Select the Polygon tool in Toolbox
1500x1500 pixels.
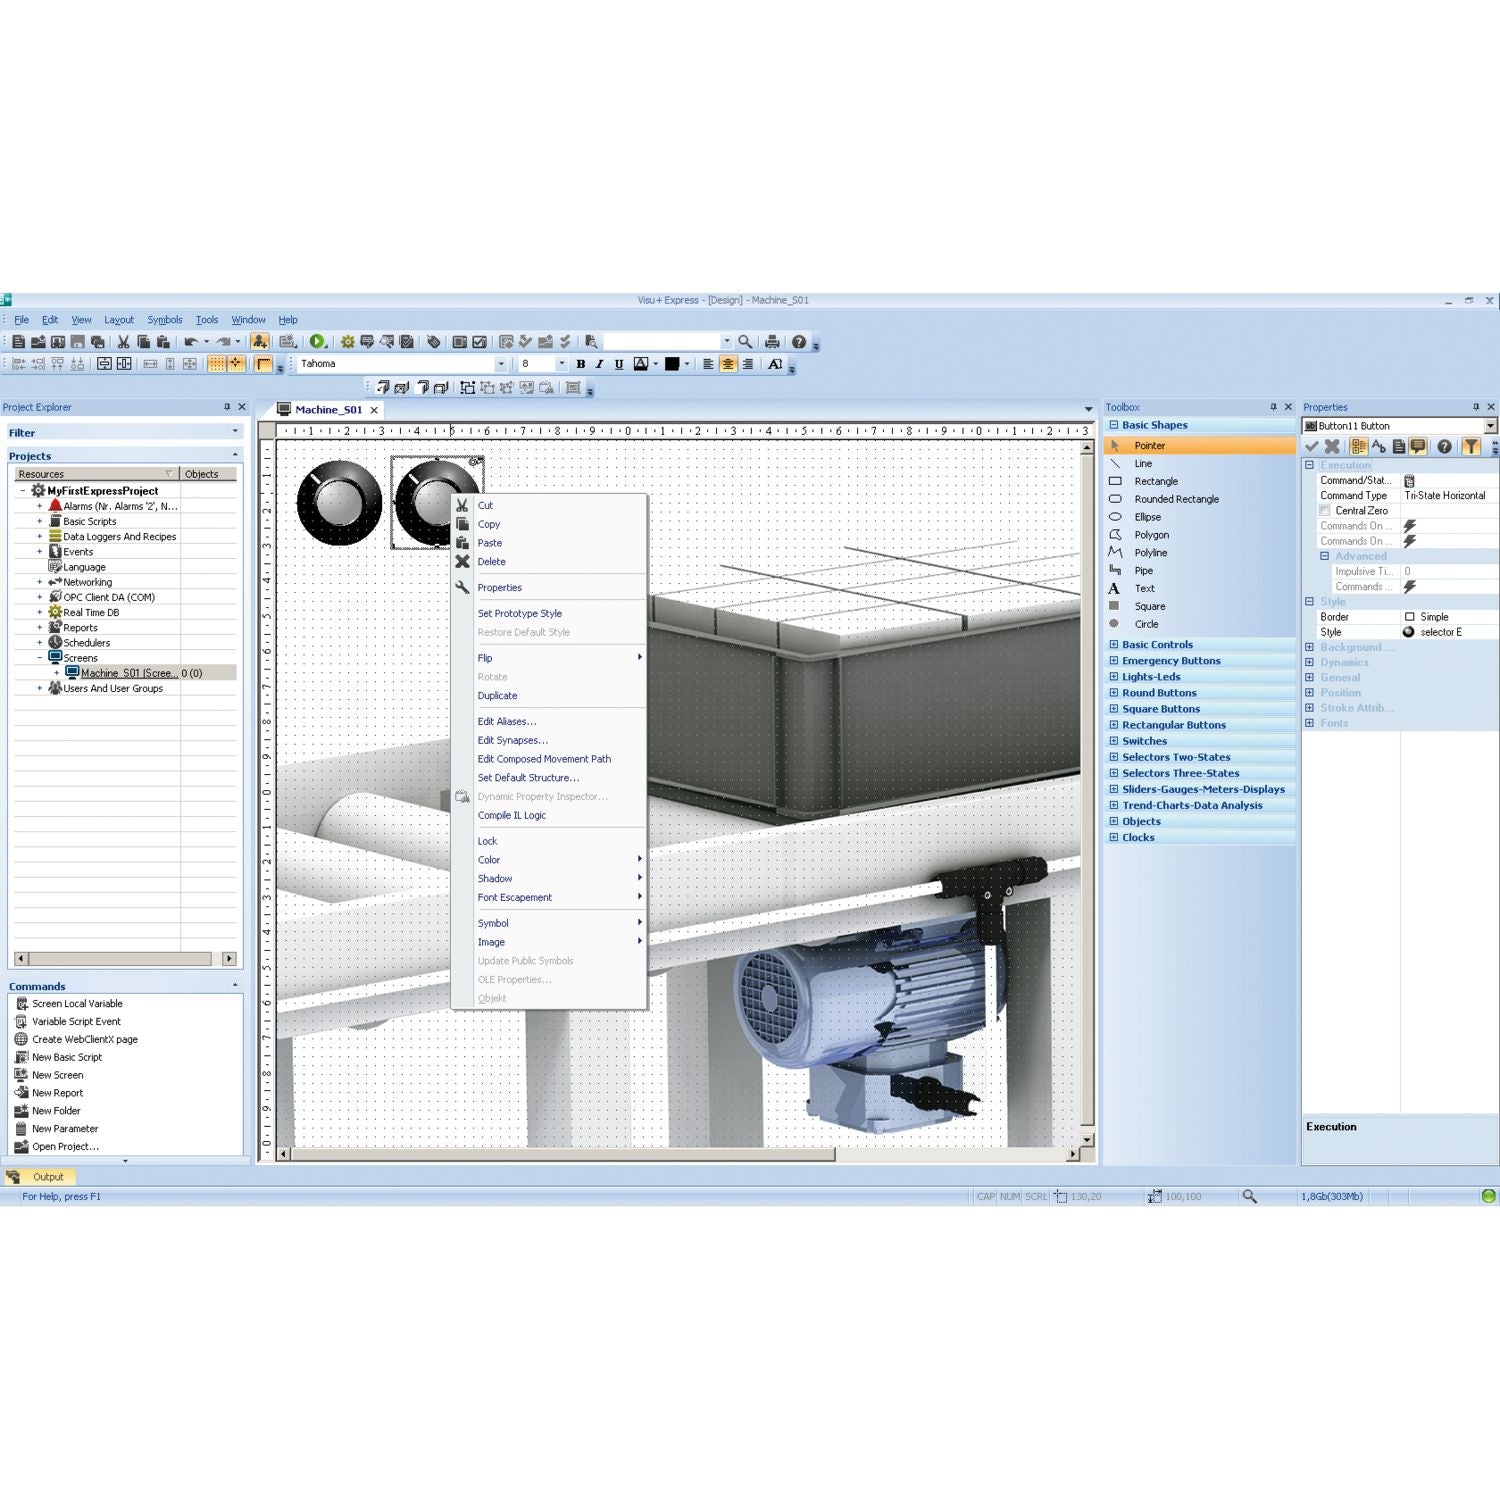point(1151,535)
